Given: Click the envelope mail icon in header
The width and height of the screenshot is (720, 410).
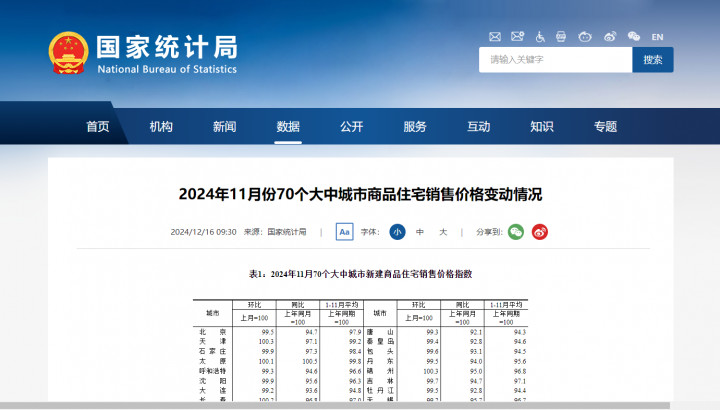Looking at the screenshot, I should [x=493, y=37].
